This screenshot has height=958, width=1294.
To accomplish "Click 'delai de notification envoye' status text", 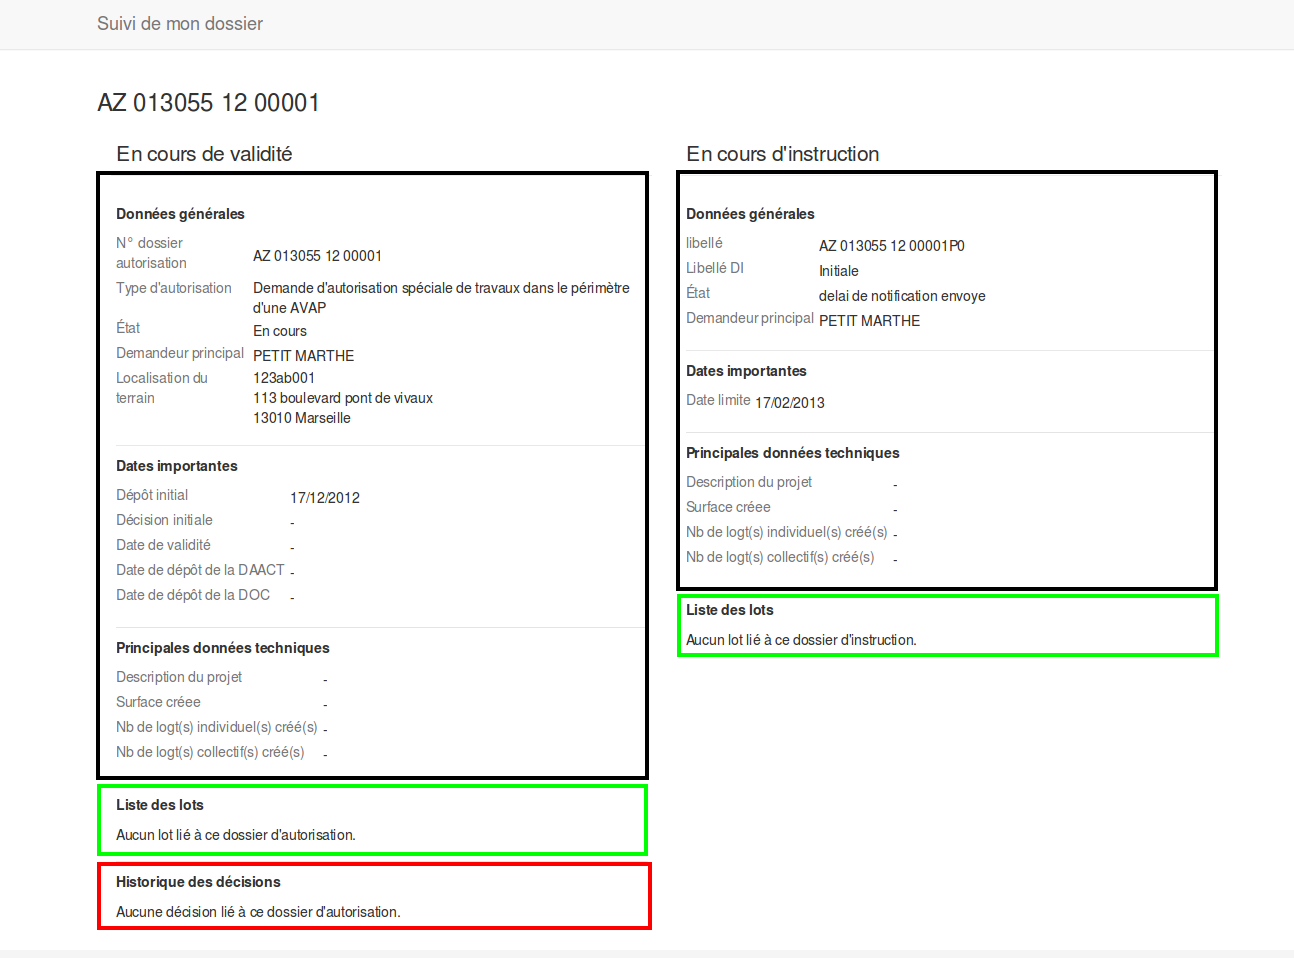I will [902, 296].
